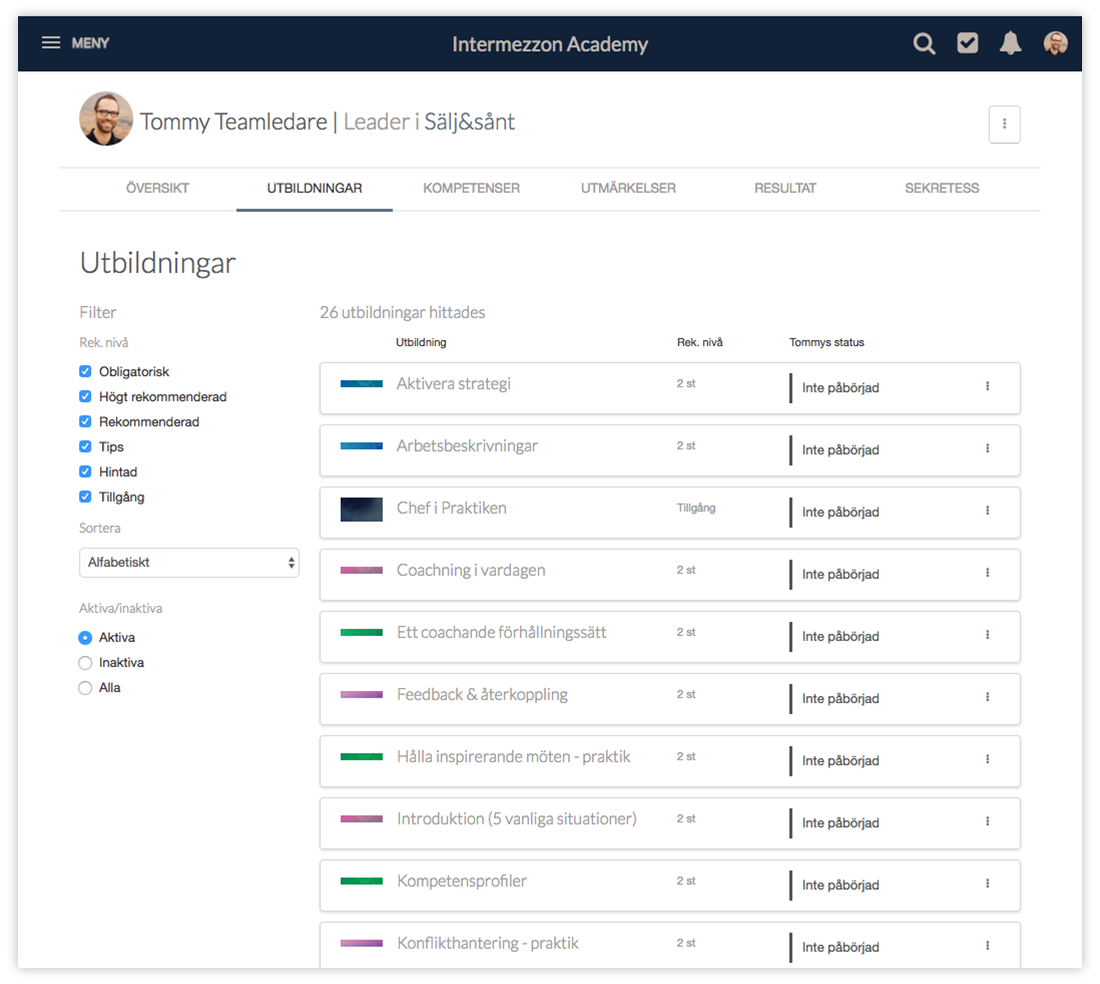Open three-dot menu for Feedback & återkoppling
The width and height of the screenshot is (1100, 984).
[987, 696]
